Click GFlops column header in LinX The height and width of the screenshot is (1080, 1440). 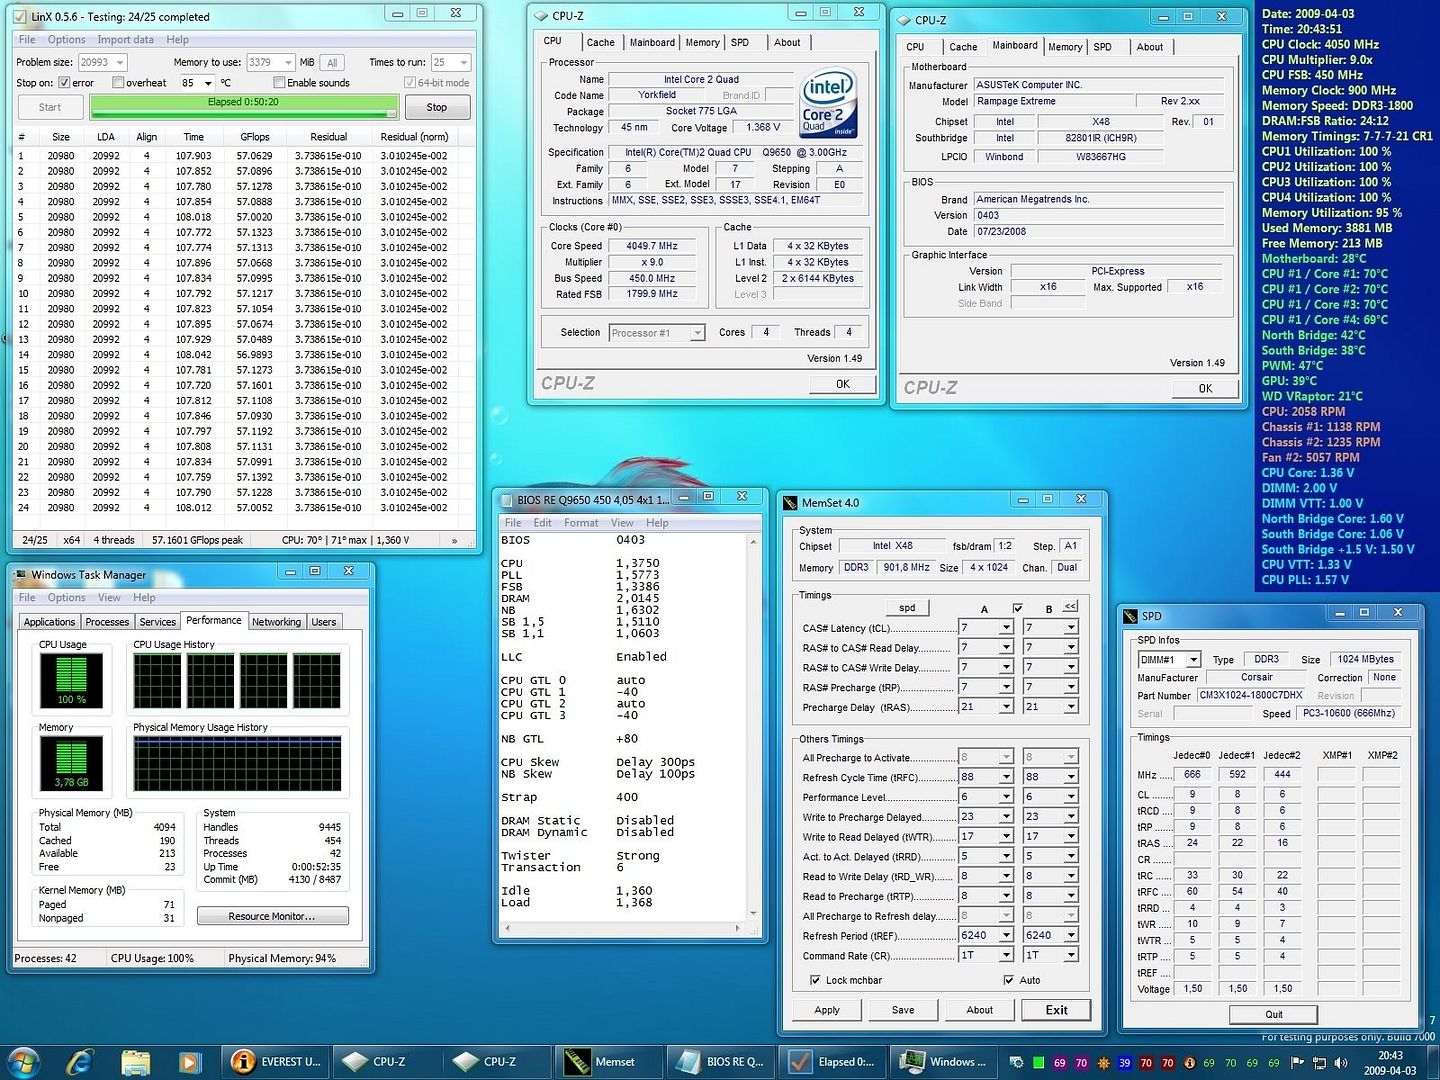pyautogui.click(x=254, y=137)
